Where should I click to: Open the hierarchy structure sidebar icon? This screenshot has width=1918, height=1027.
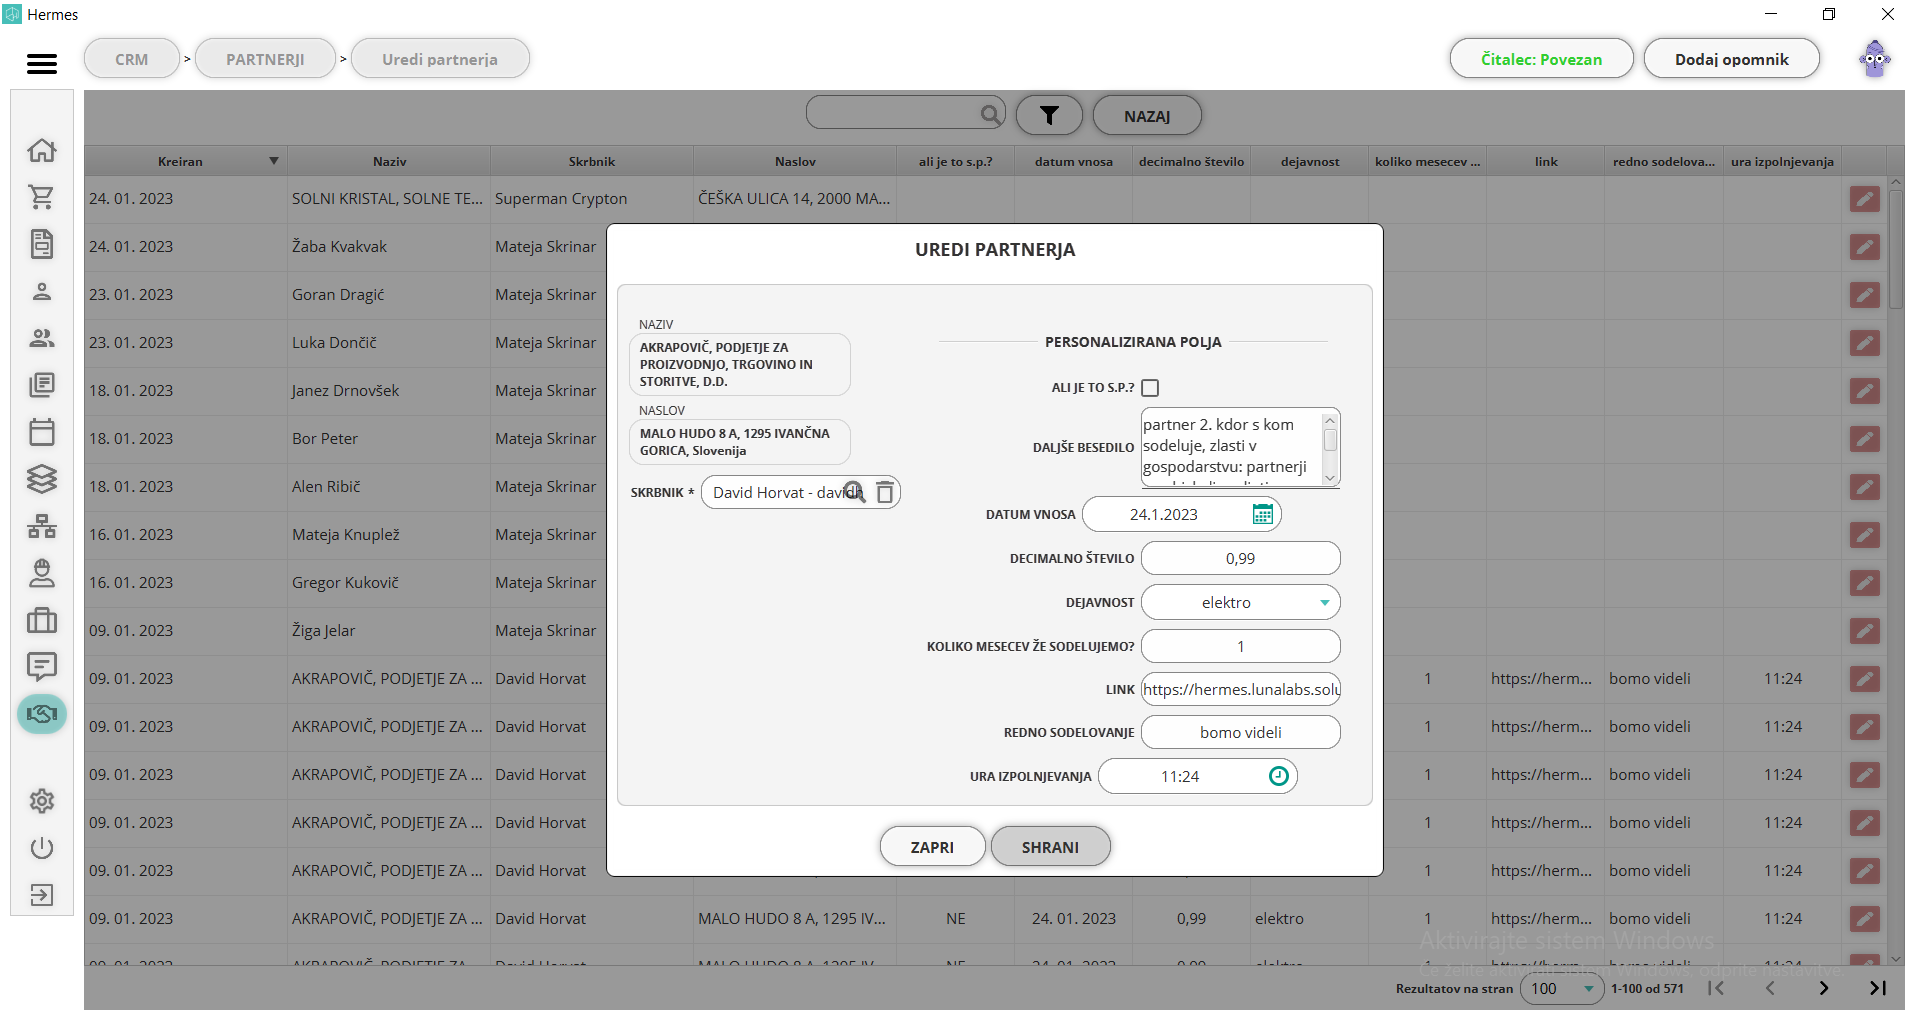(x=42, y=526)
